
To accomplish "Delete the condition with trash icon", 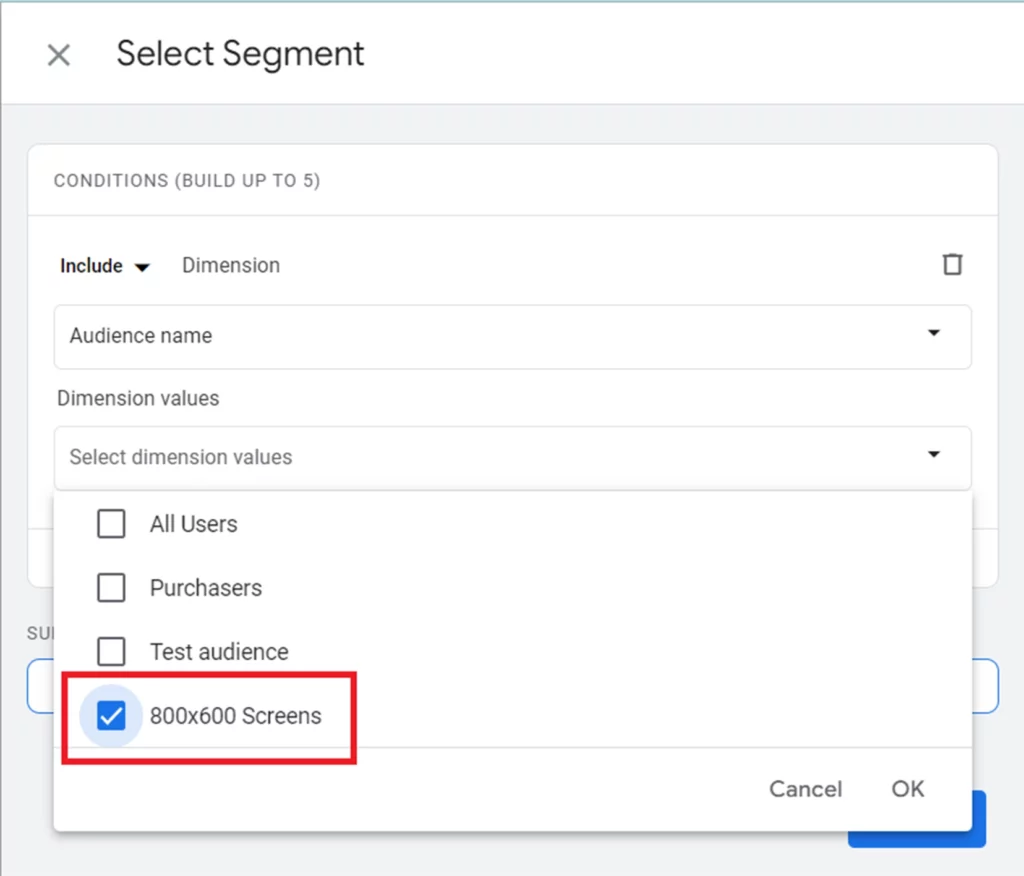I will point(952,264).
